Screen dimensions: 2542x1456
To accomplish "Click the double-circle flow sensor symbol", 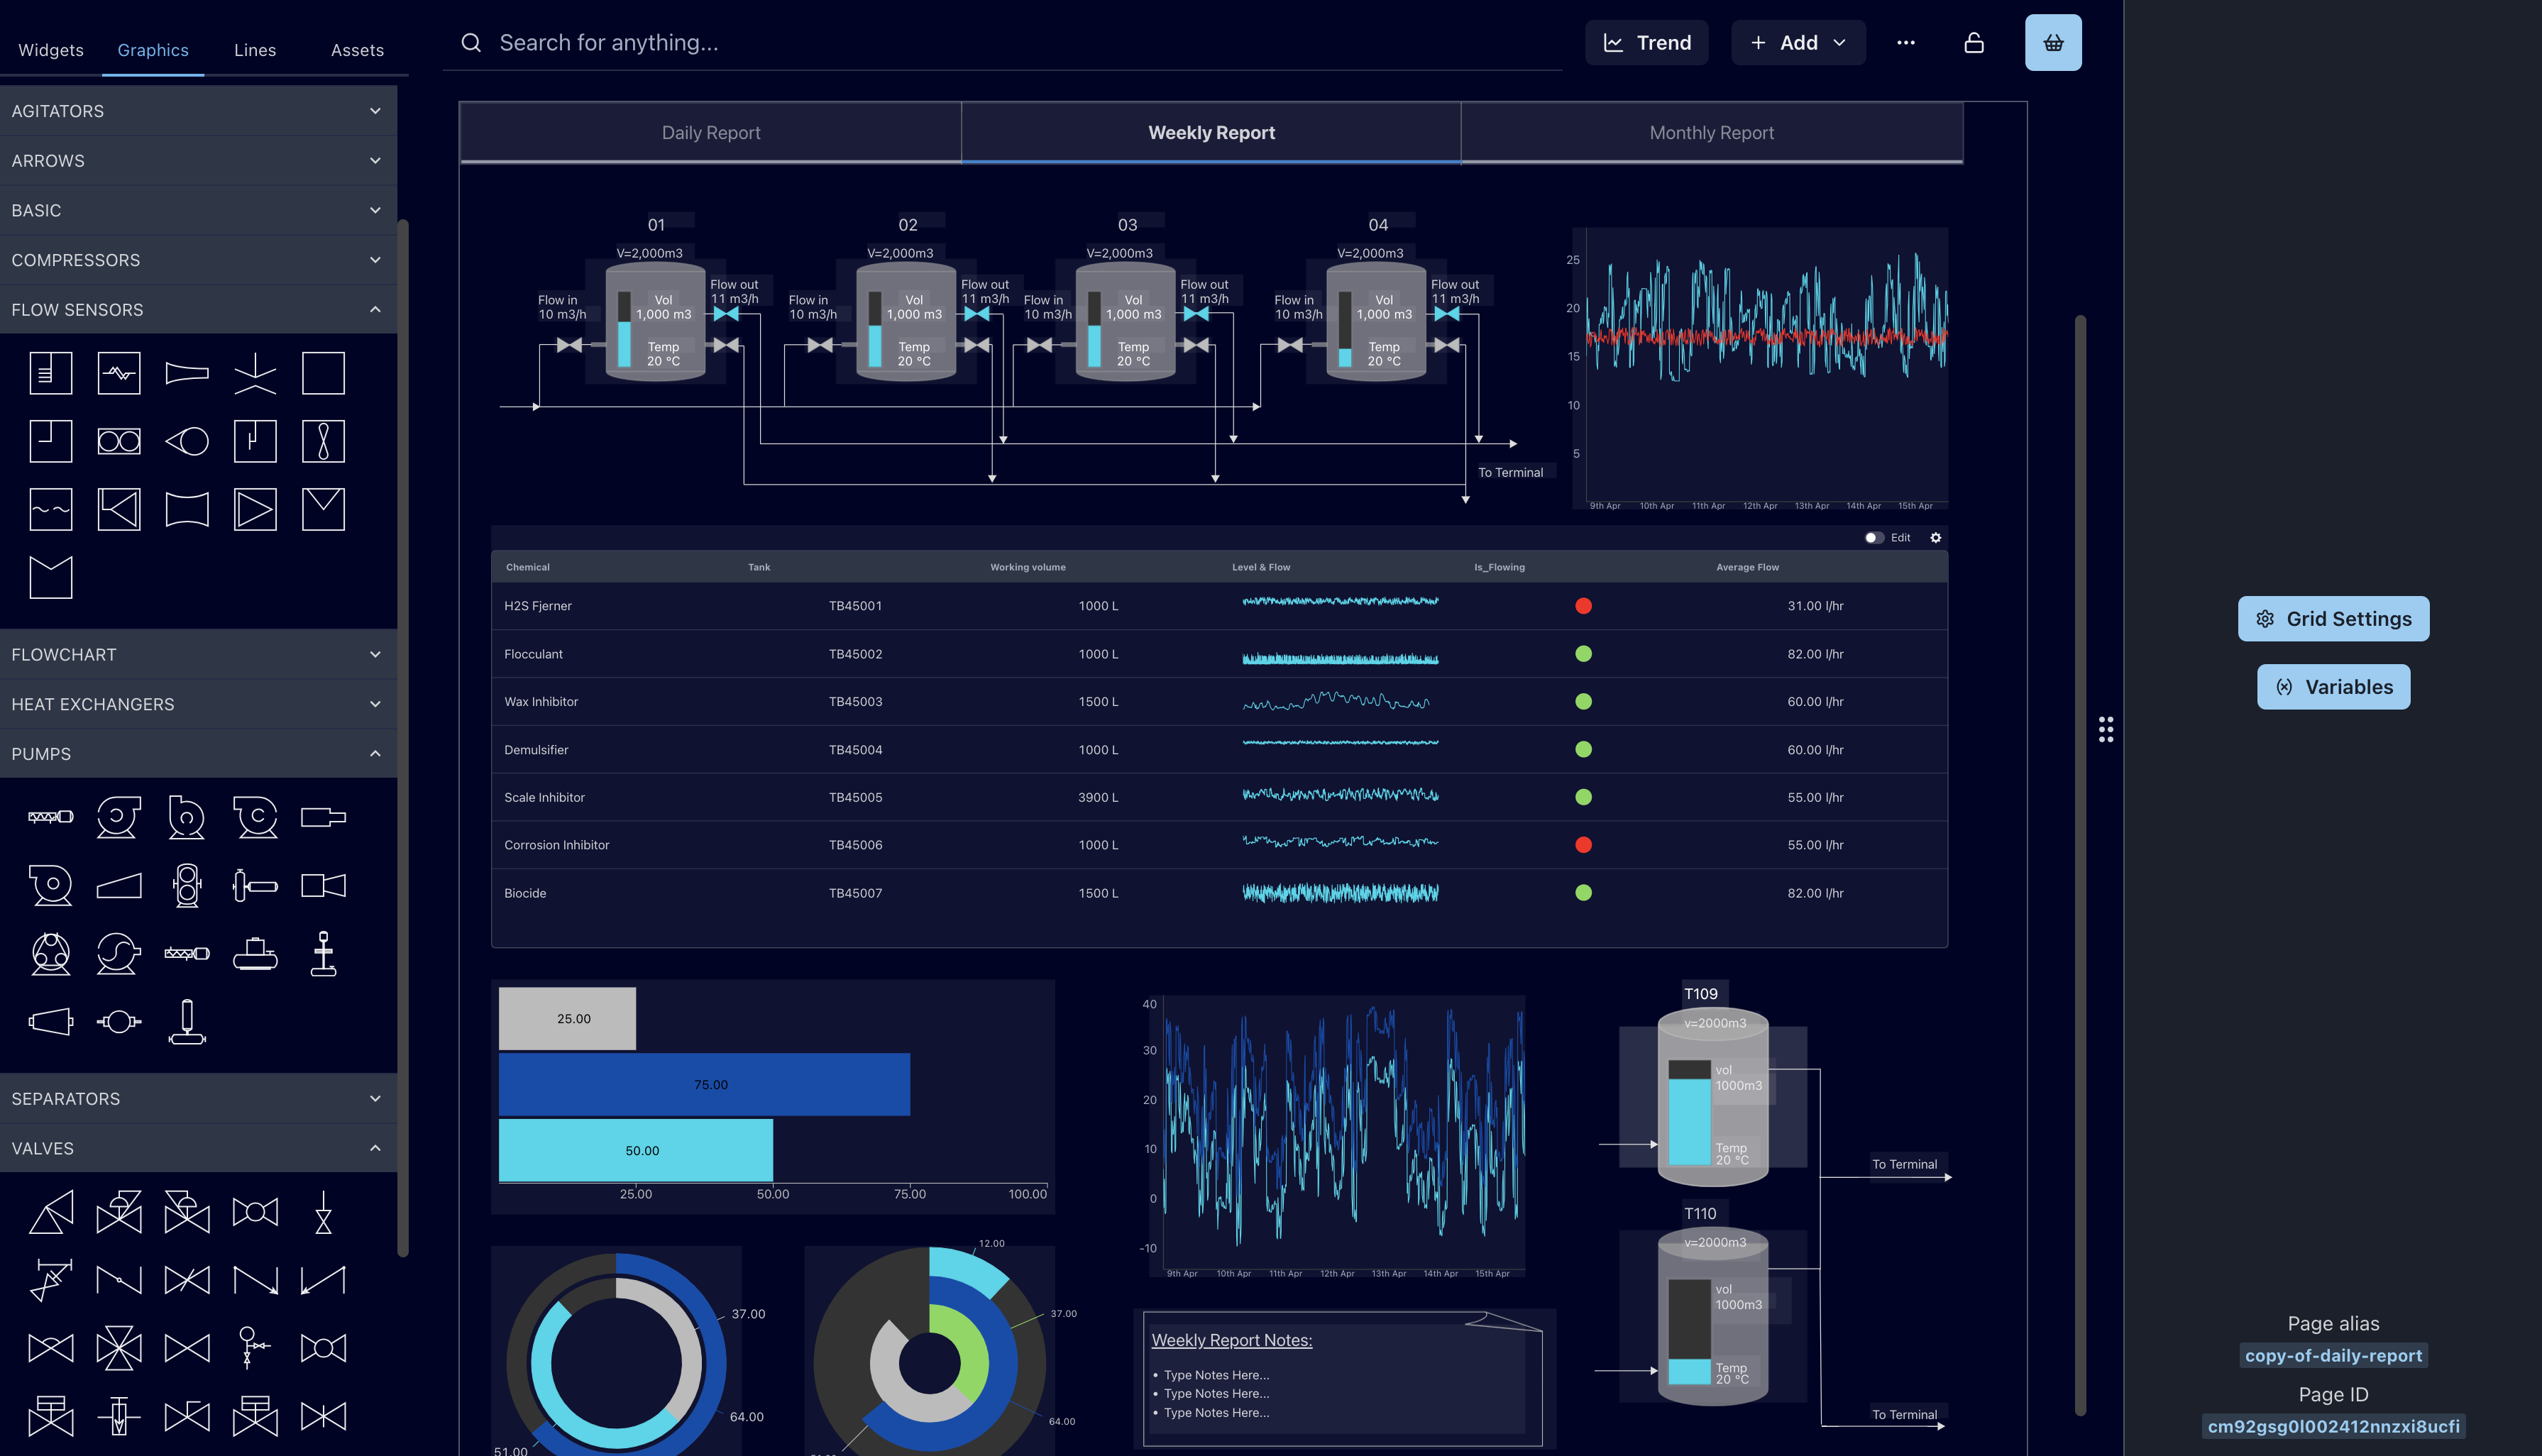I will click(119, 441).
